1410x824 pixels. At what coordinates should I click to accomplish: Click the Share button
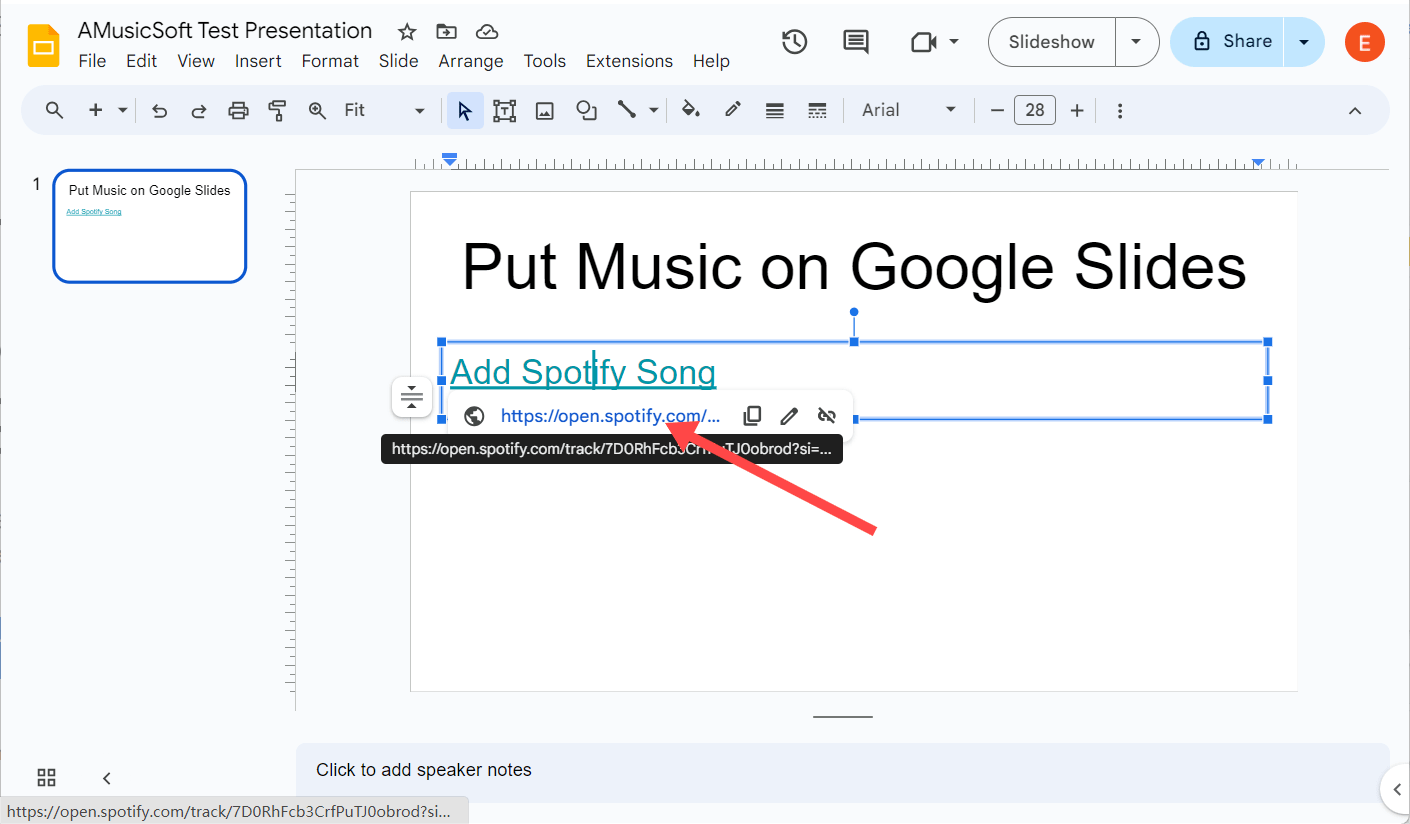click(x=1227, y=42)
